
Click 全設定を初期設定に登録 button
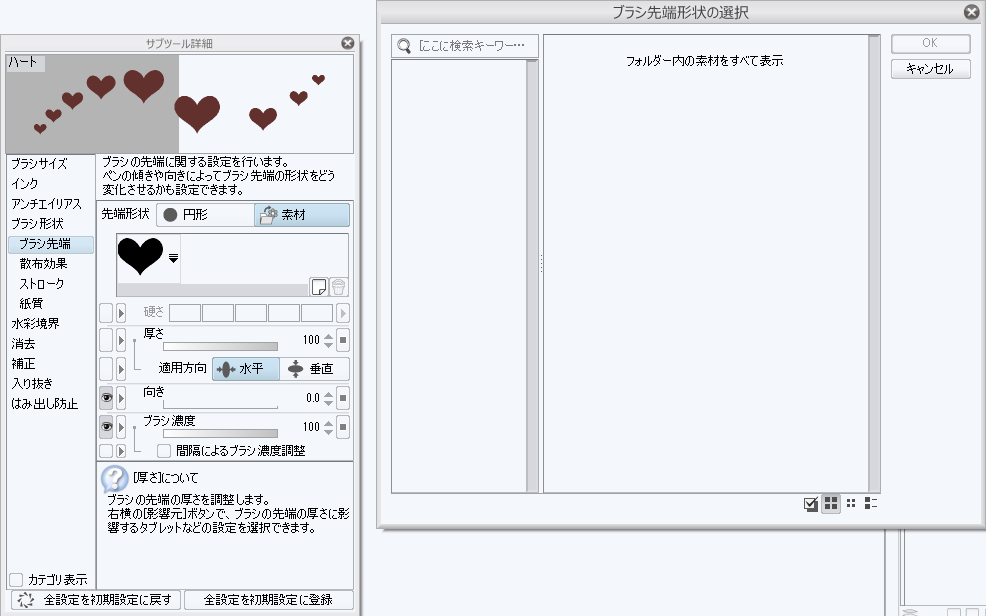coord(270,600)
